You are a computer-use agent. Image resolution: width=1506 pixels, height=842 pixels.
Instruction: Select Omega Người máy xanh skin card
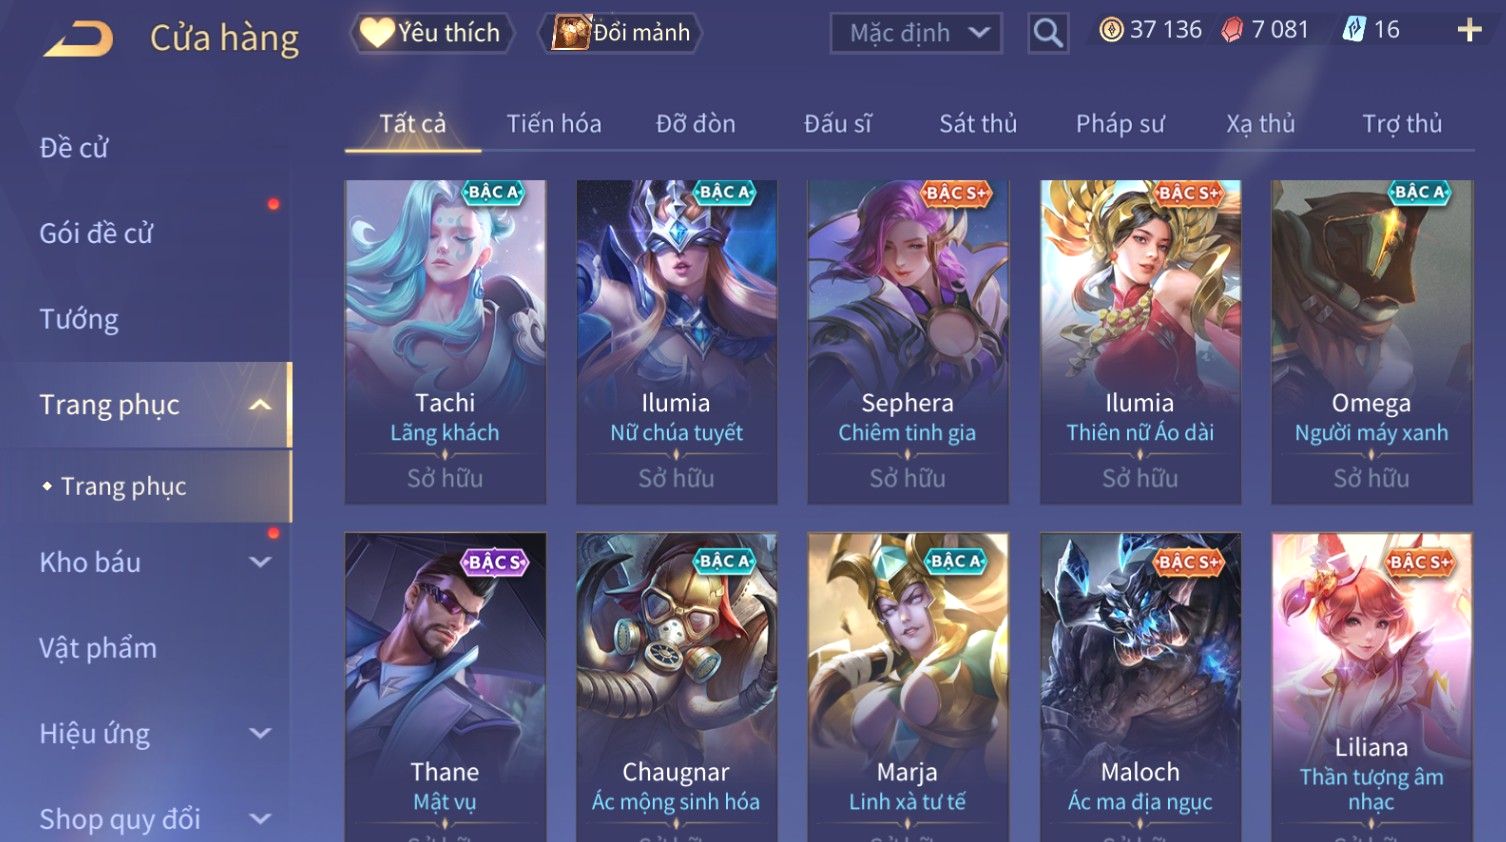coord(1371,342)
